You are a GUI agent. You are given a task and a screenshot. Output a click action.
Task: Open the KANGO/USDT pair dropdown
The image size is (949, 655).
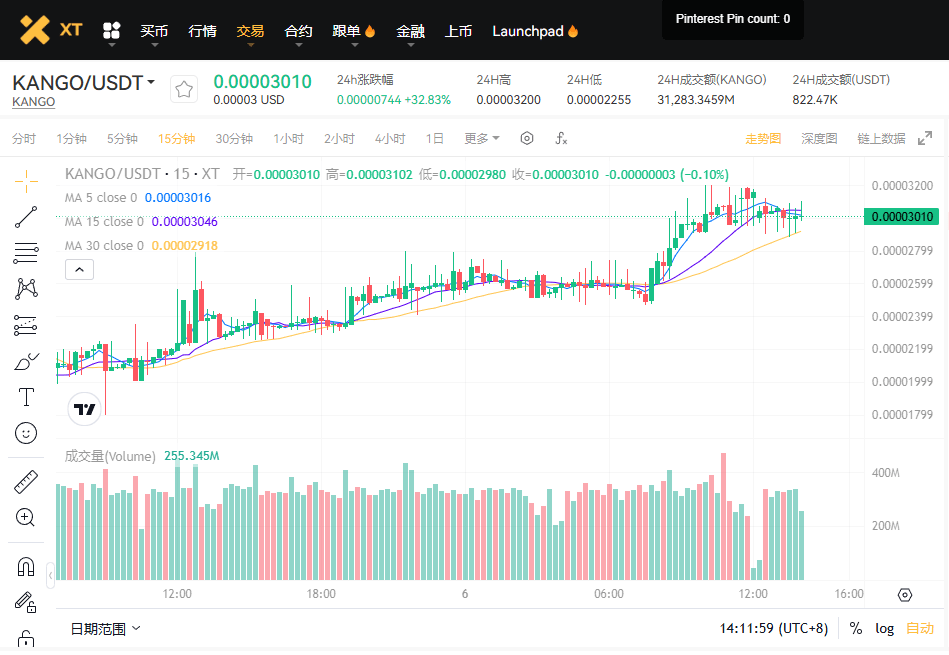[x=151, y=83]
